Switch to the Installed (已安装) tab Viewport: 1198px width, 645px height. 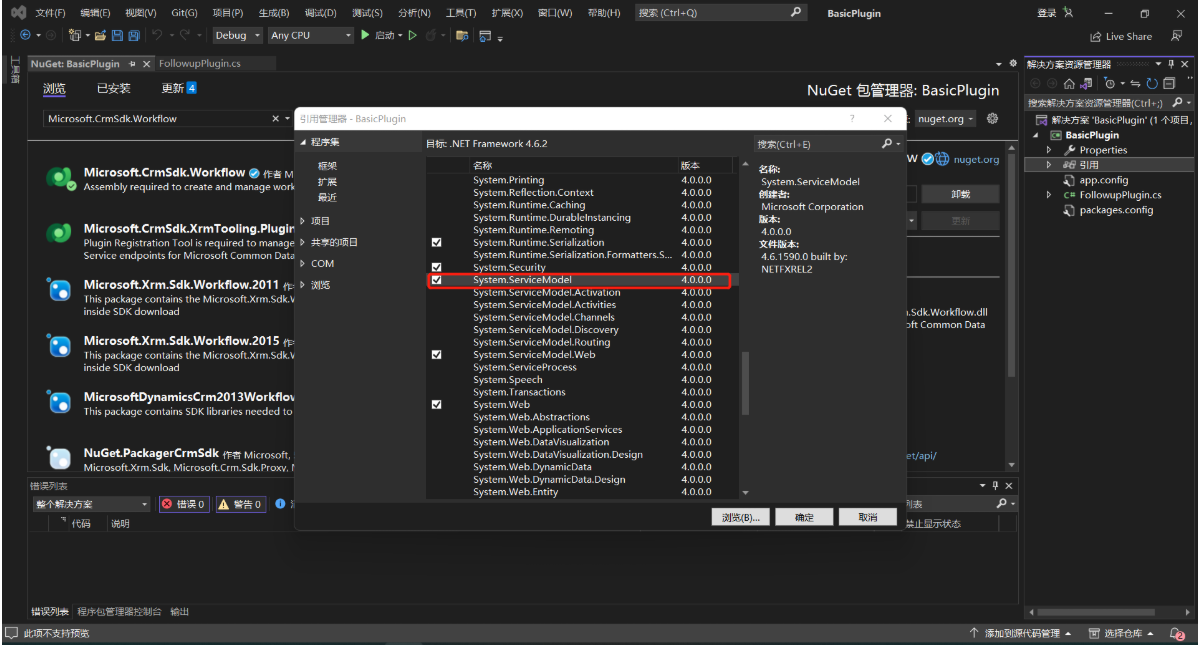click(113, 89)
